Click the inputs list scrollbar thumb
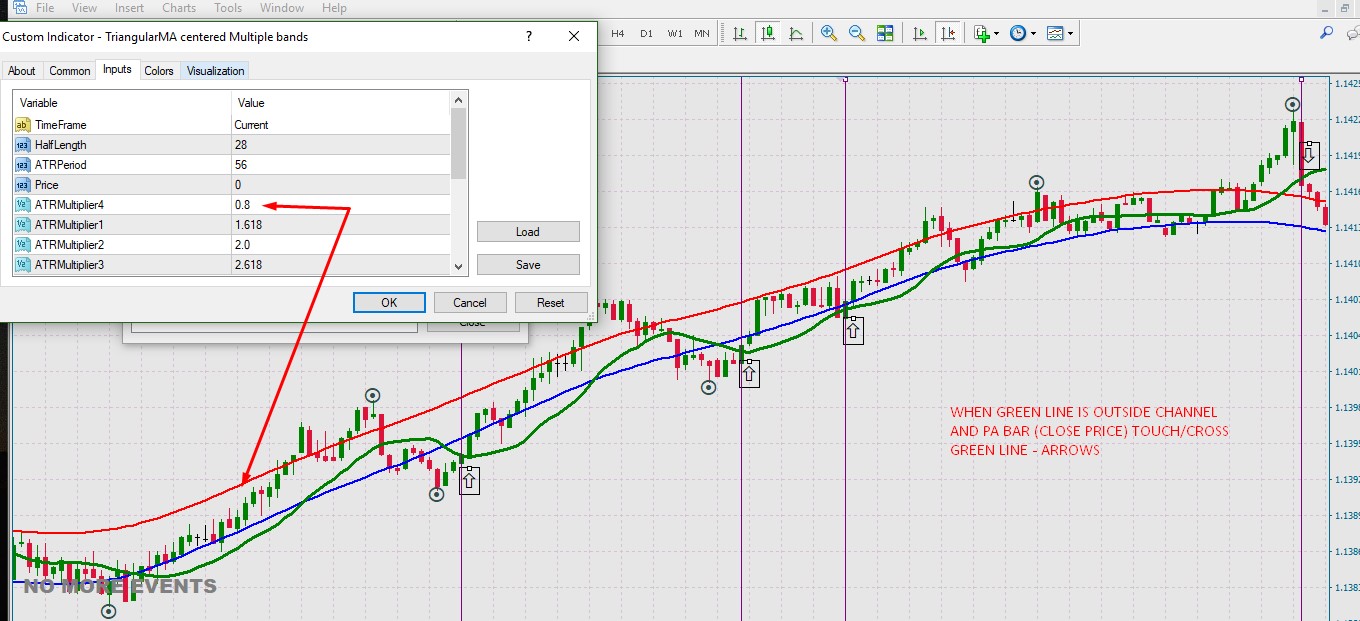 (x=459, y=143)
